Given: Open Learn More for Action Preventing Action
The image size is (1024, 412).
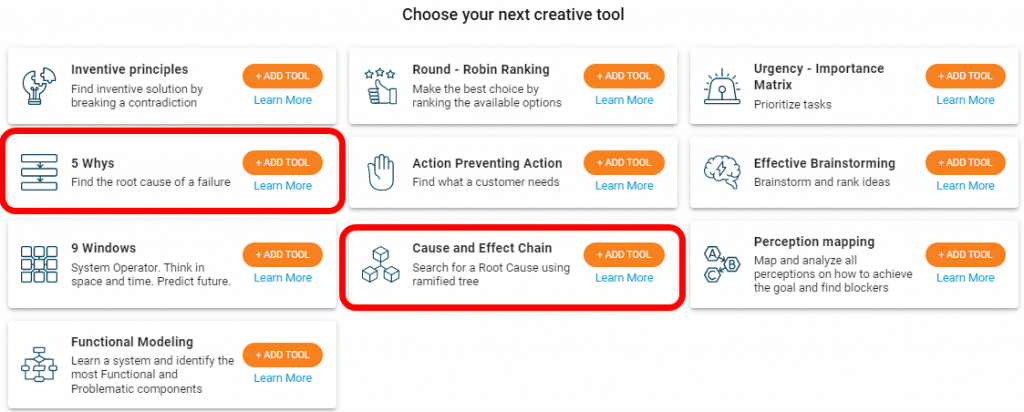Looking at the screenshot, I should [x=624, y=185].
